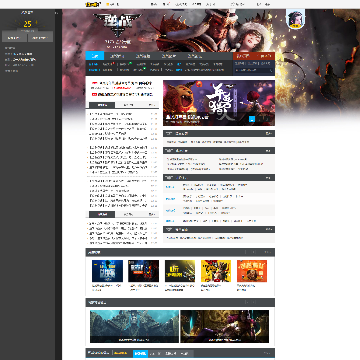360x360 pixels.
Task: Click the yellow site logo in top bar
Action: (93, 4)
